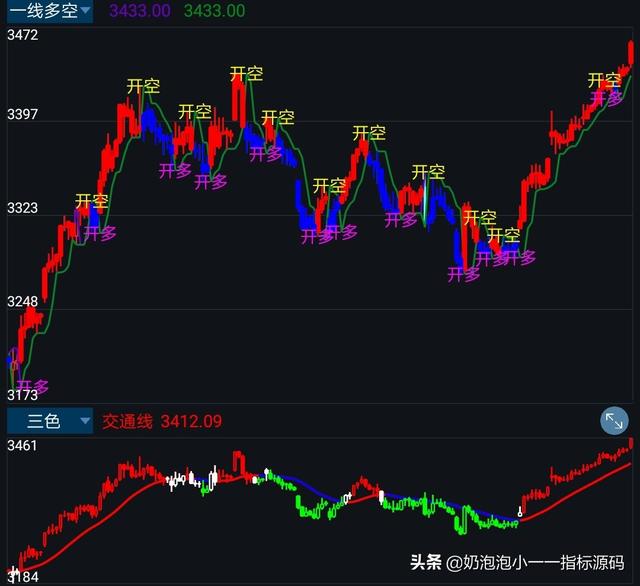This screenshot has height=586, width=640.
Task: Select the 3173 price axis label
Action: [x=22, y=395]
